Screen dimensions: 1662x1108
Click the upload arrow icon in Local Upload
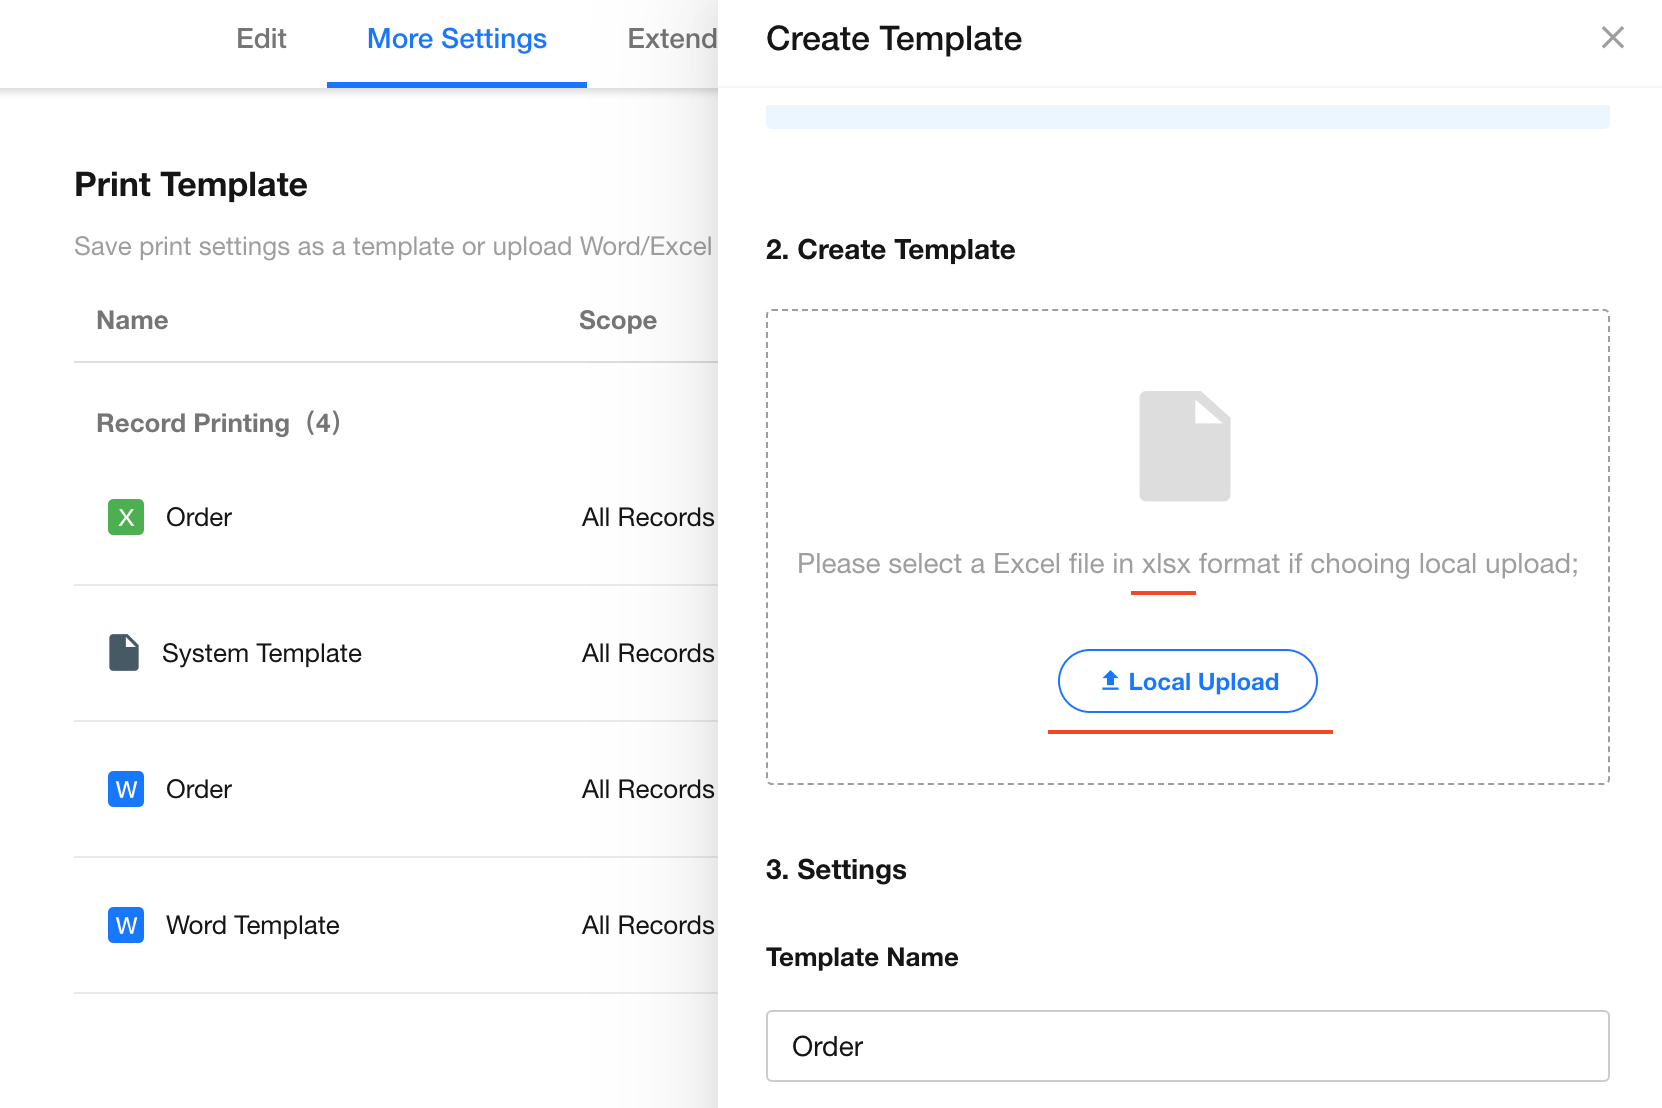pyautogui.click(x=1110, y=681)
